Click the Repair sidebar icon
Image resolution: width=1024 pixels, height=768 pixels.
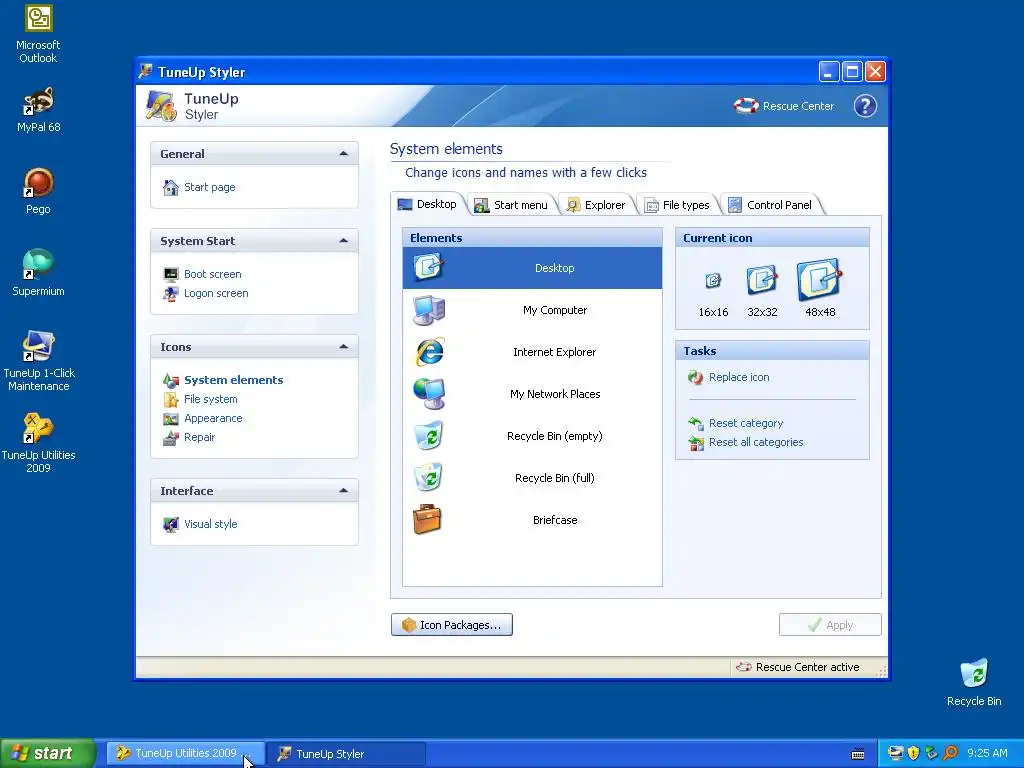click(170, 438)
